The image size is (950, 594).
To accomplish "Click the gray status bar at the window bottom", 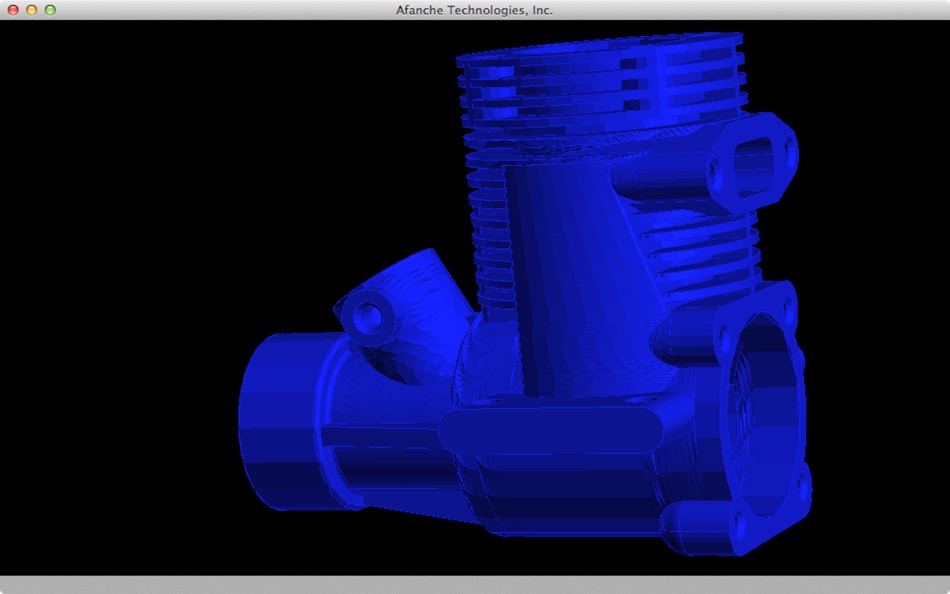I will (475, 584).
